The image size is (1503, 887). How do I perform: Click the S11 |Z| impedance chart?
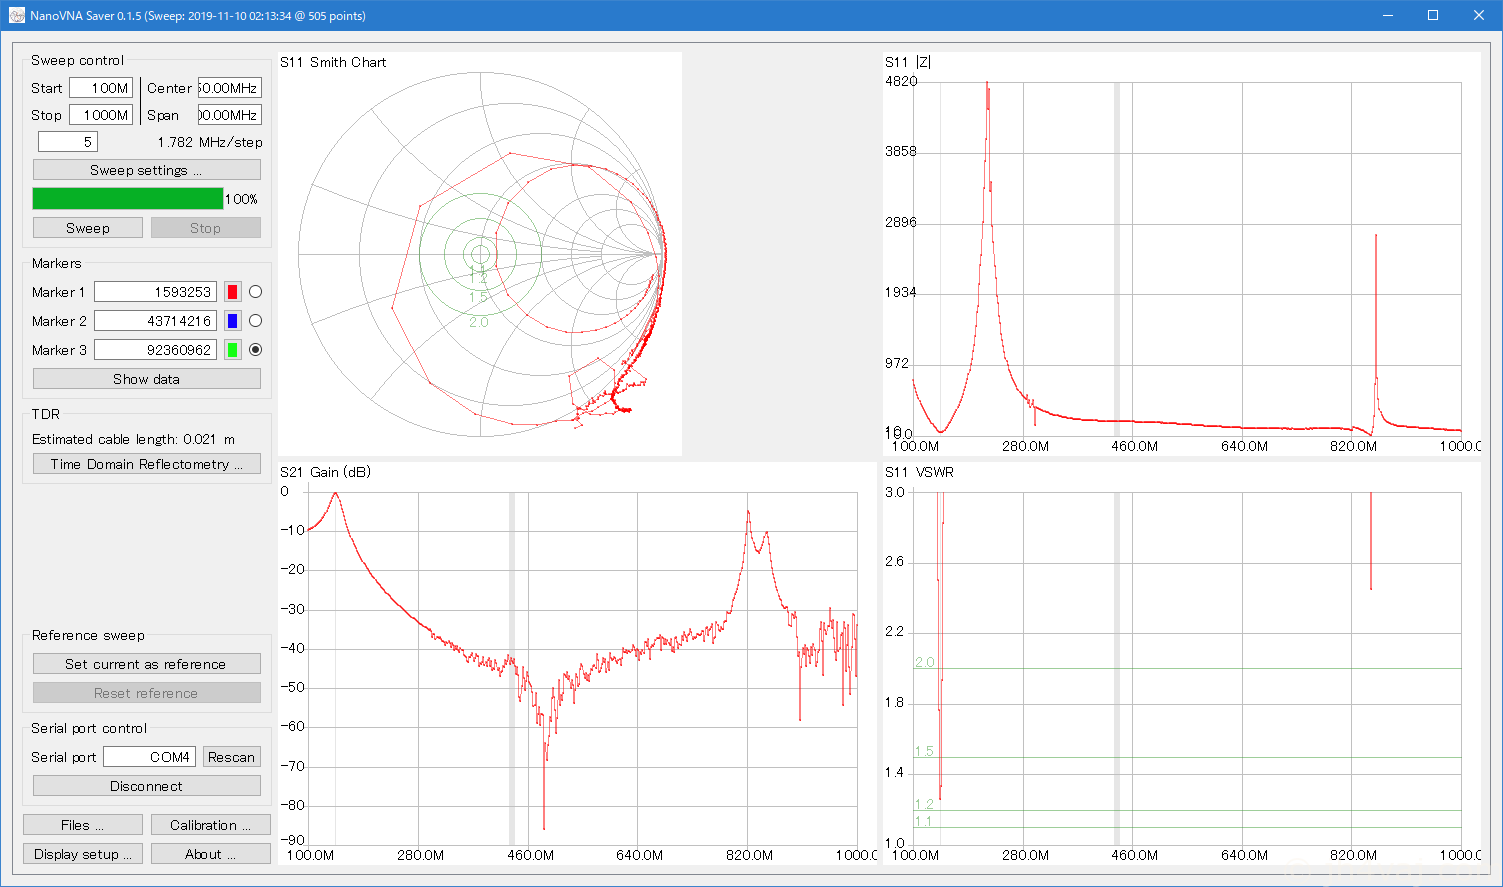pos(1182,254)
